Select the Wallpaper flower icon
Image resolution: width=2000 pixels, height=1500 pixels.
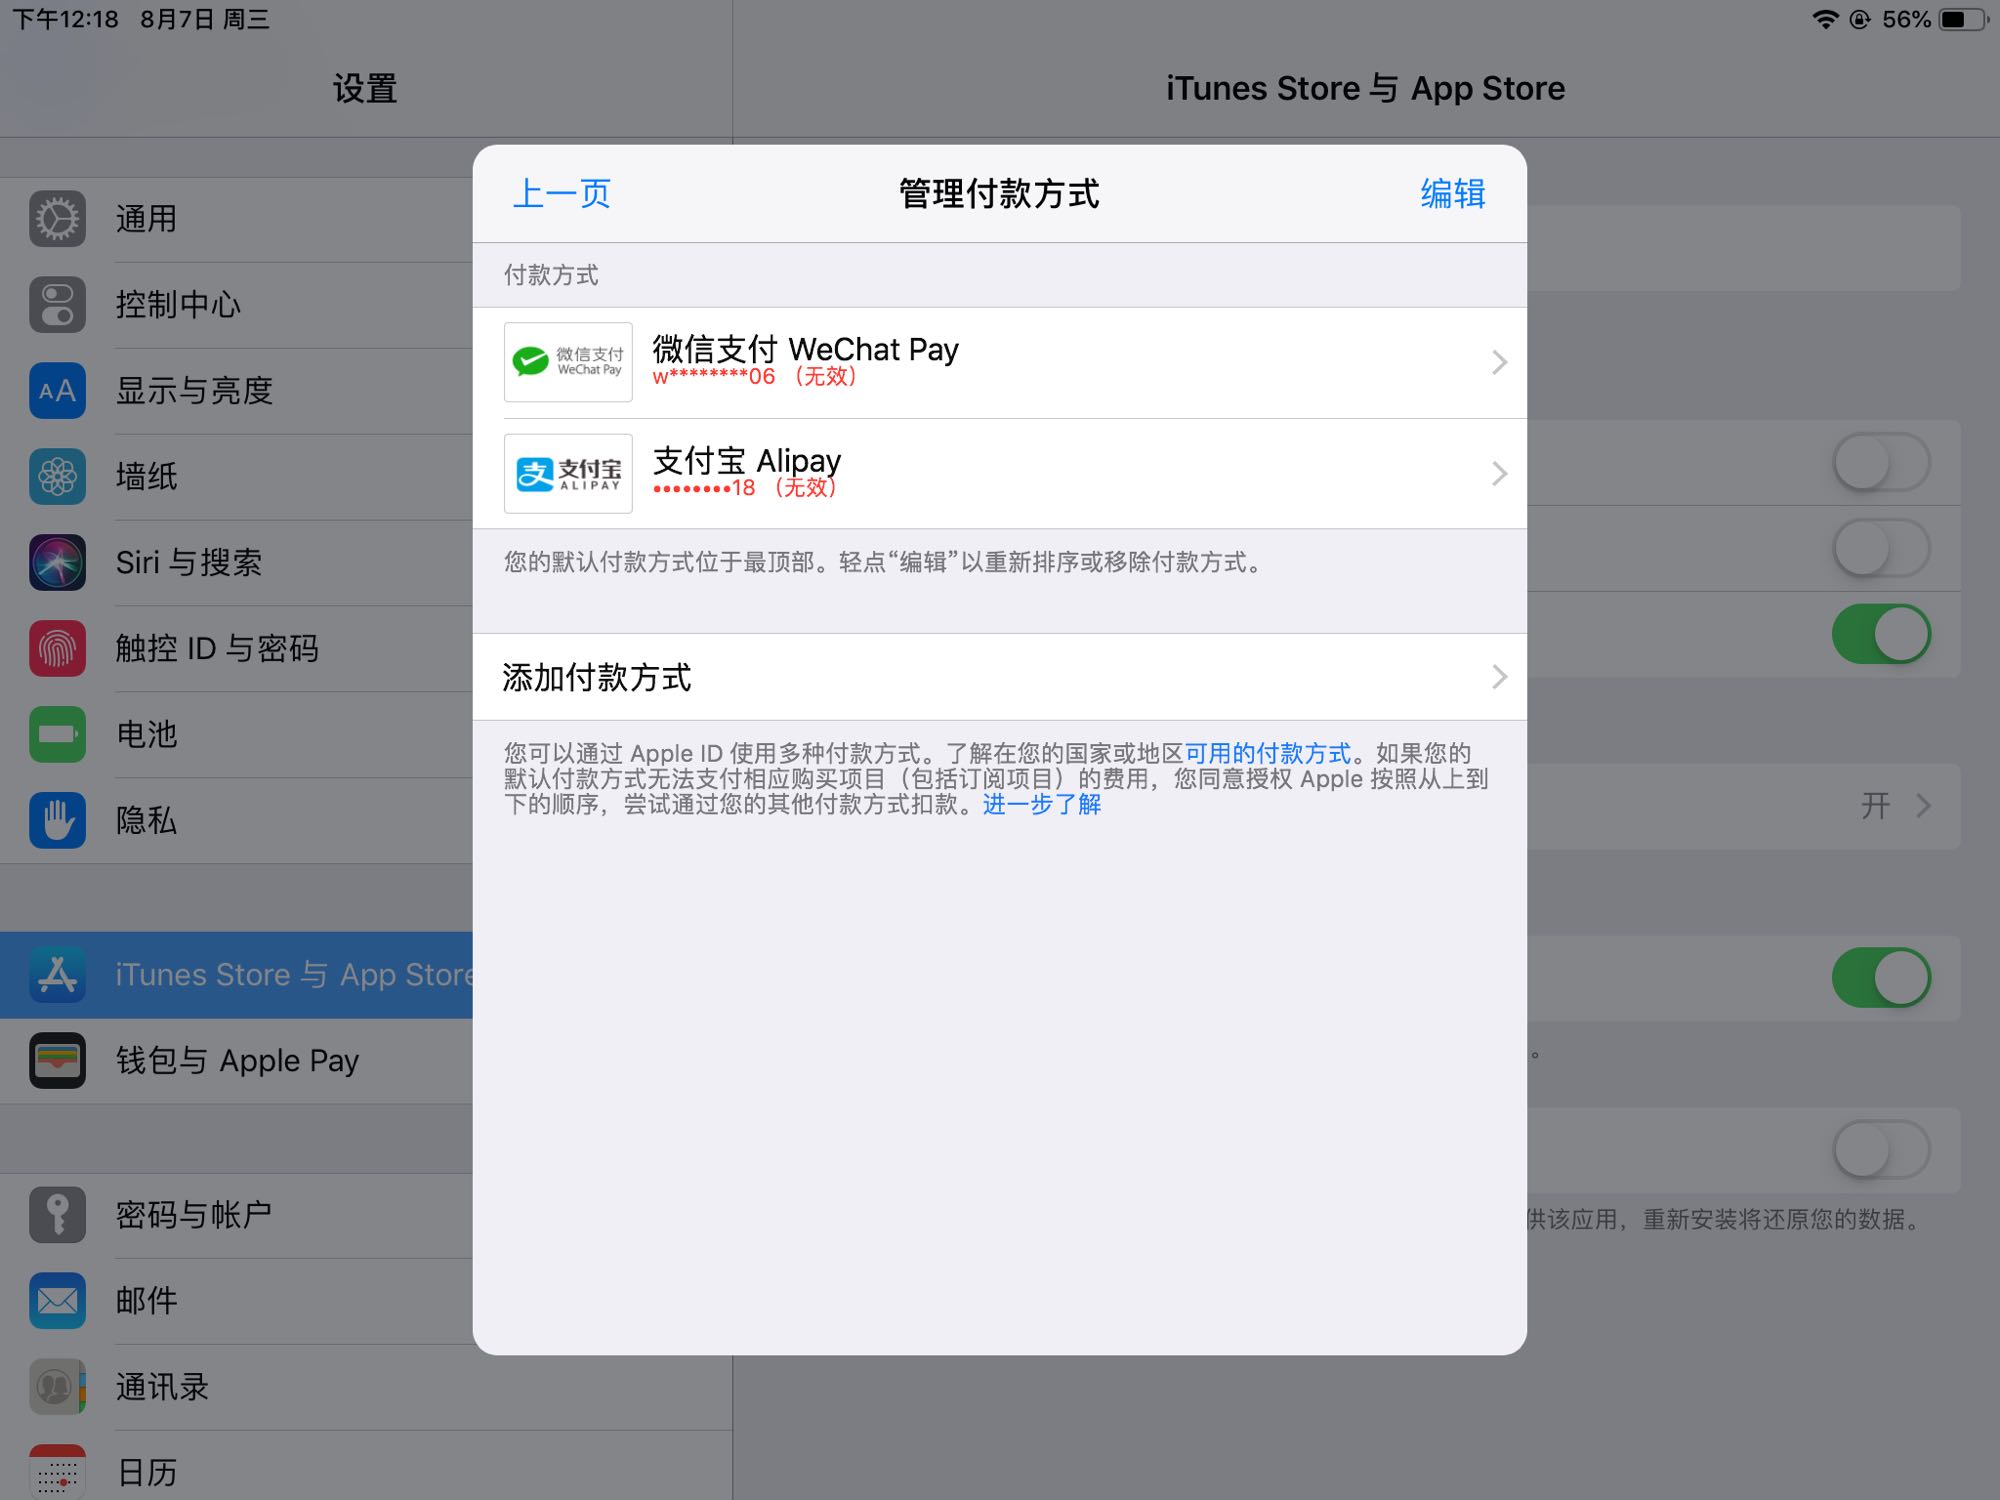(57, 477)
